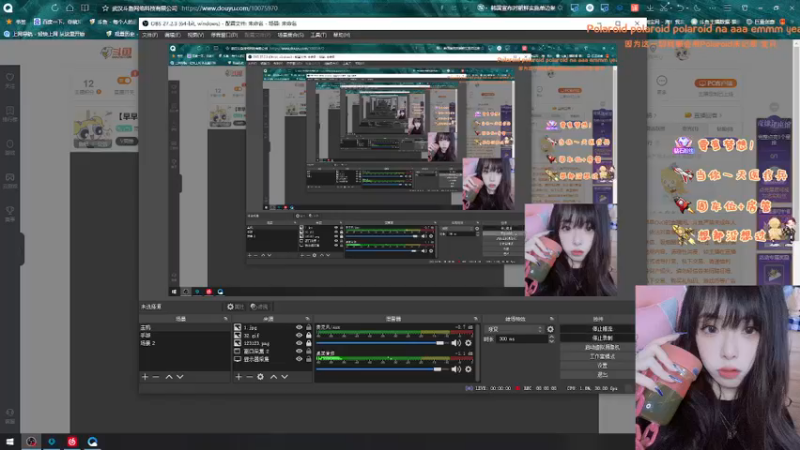The image size is (800, 450).
Task: Open Desktop Audio settings via the second mixer gear
Action: (x=468, y=369)
